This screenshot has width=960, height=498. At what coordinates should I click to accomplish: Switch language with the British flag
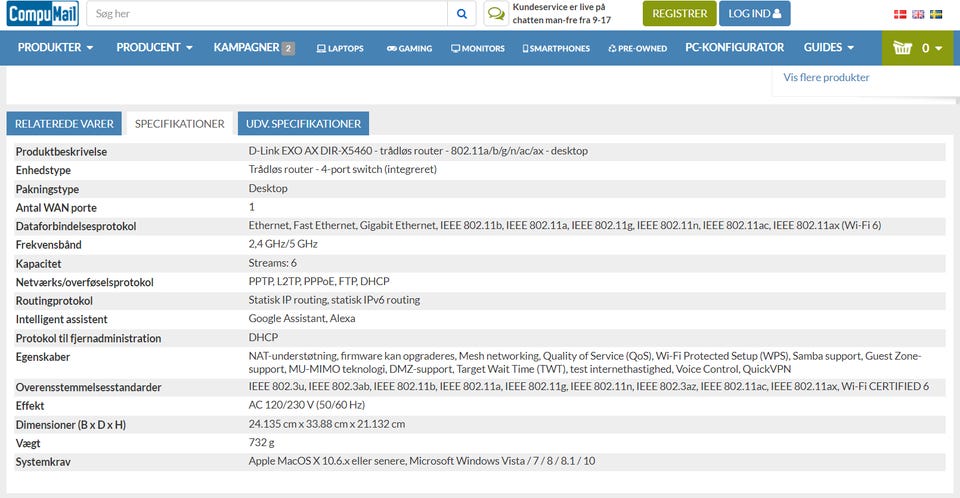[x=918, y=14]
